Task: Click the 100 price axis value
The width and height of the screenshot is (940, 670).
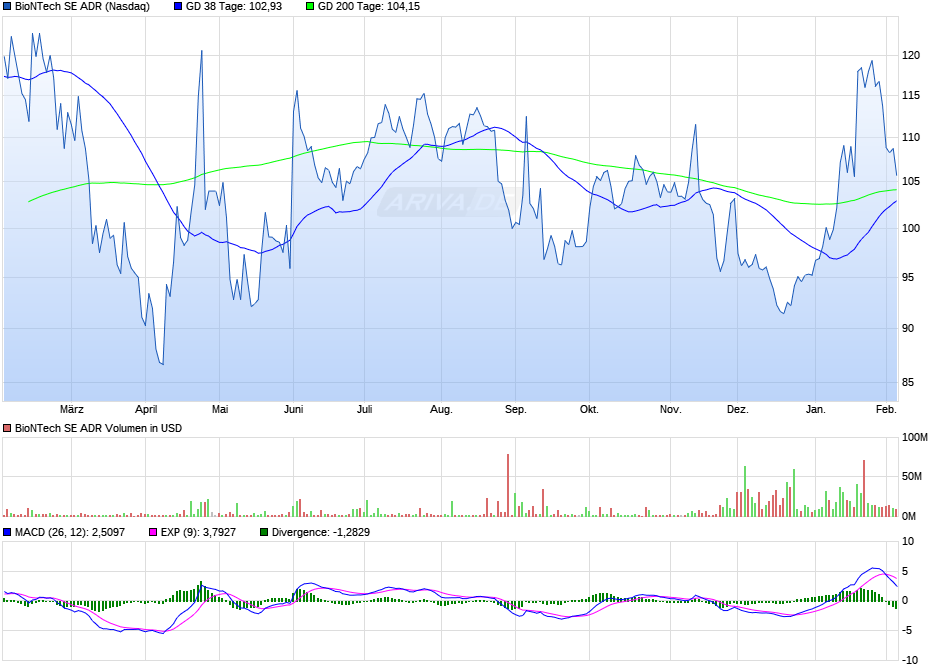Action: point(911,228)
